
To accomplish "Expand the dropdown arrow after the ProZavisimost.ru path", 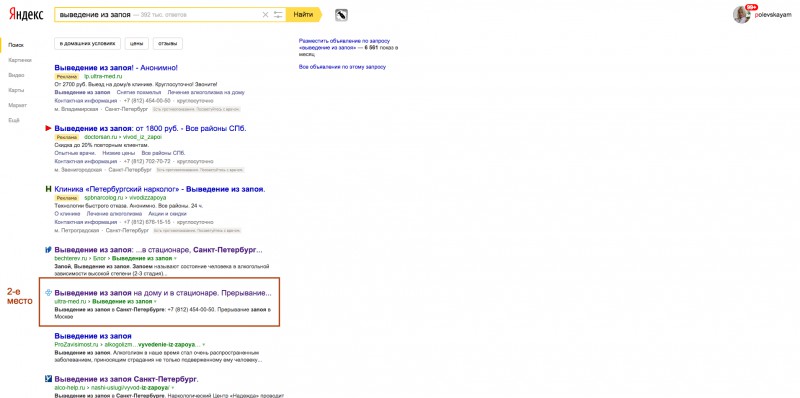I will click(x=205, y=345).
